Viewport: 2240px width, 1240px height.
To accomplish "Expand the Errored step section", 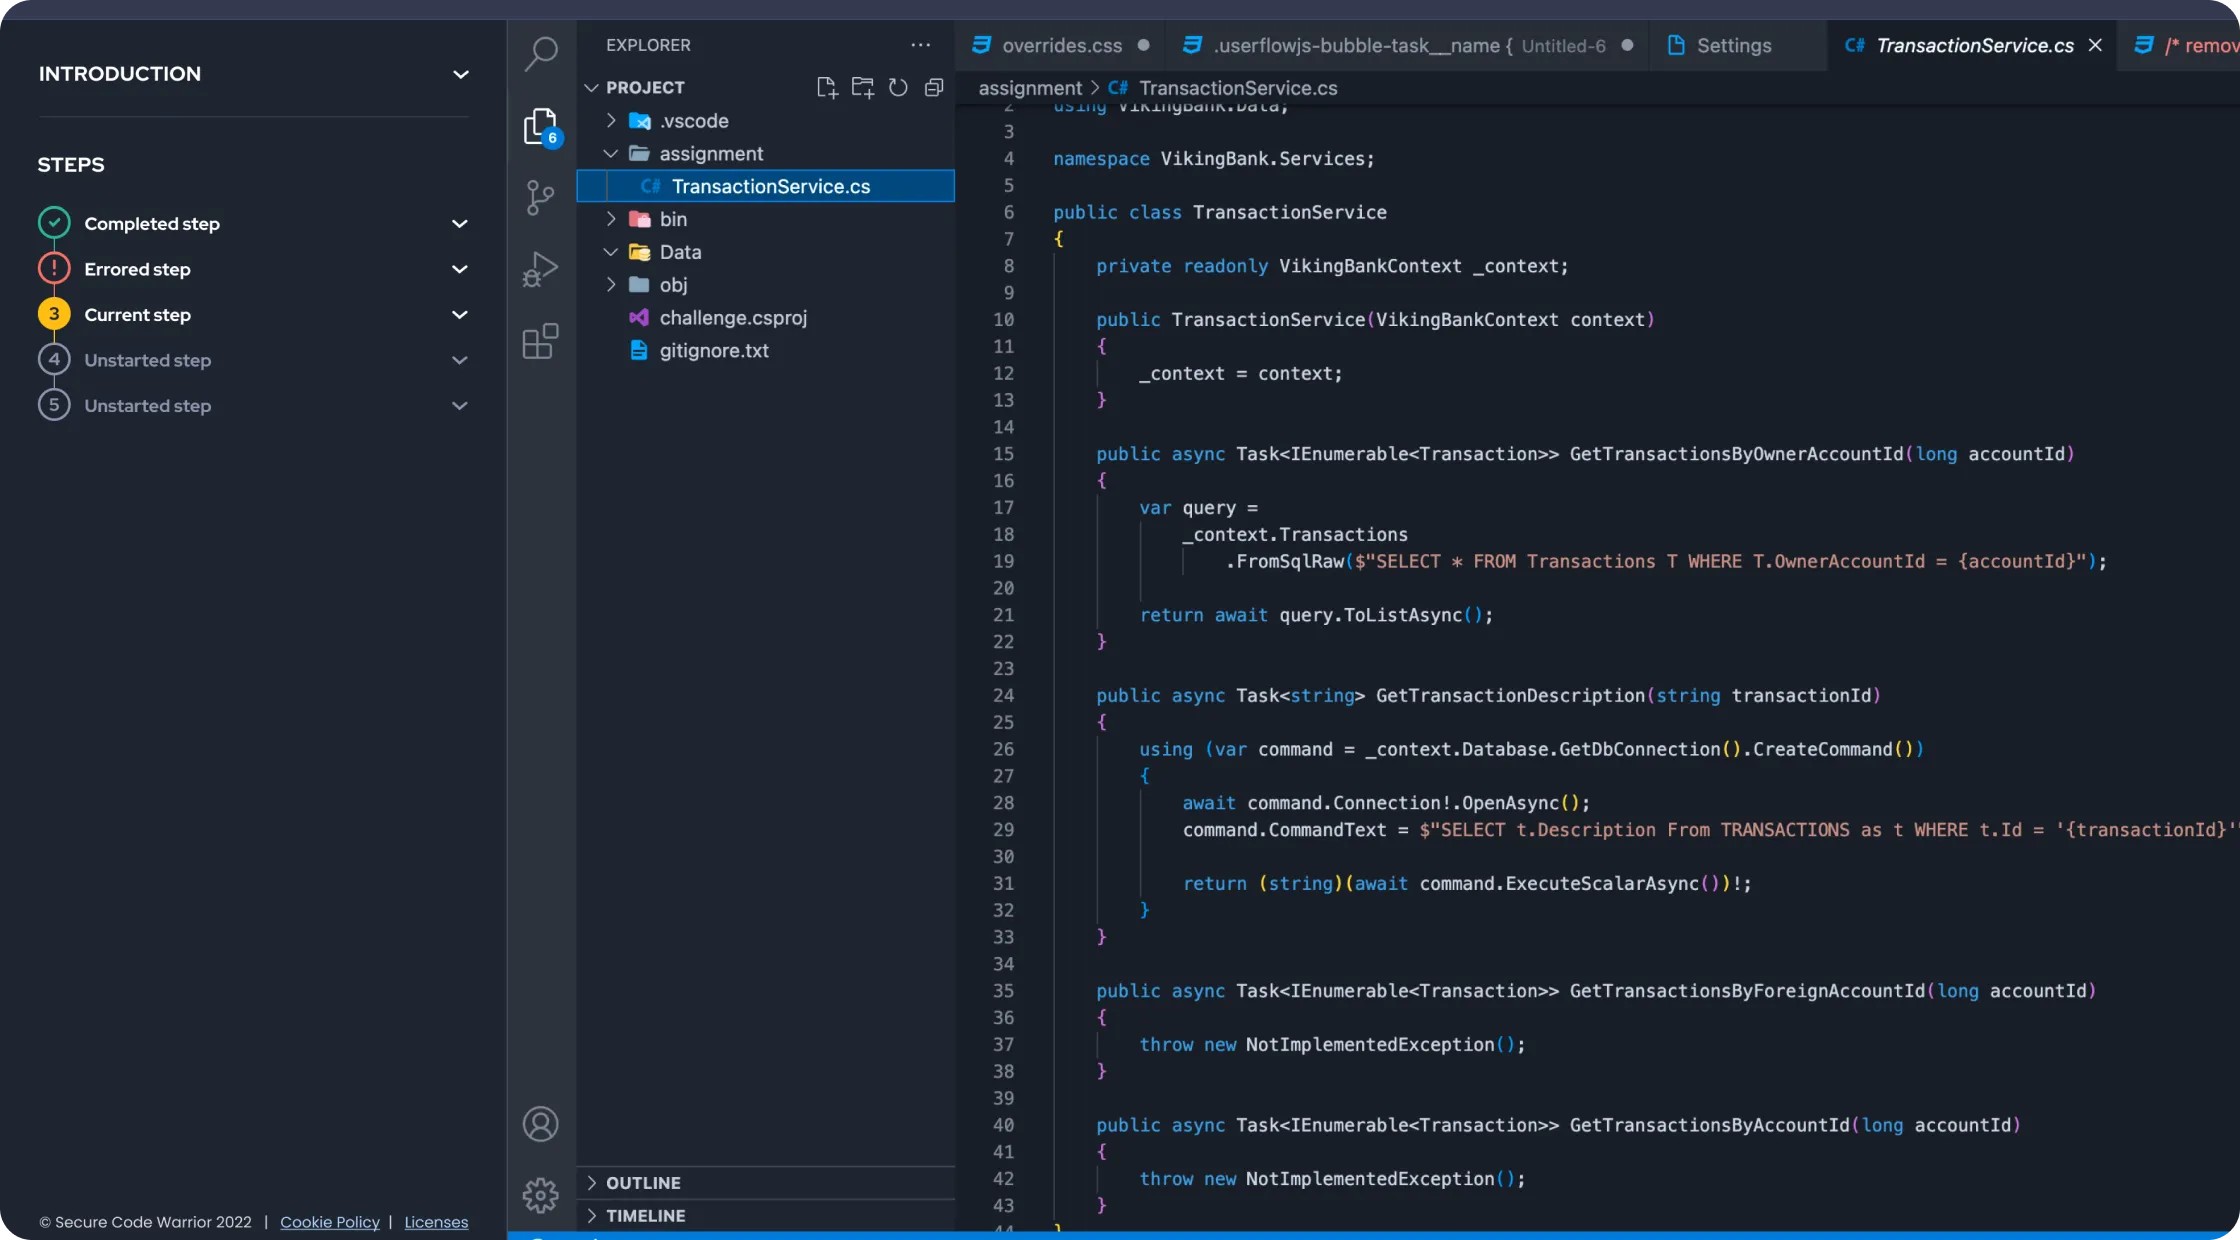I will [459, 269].
